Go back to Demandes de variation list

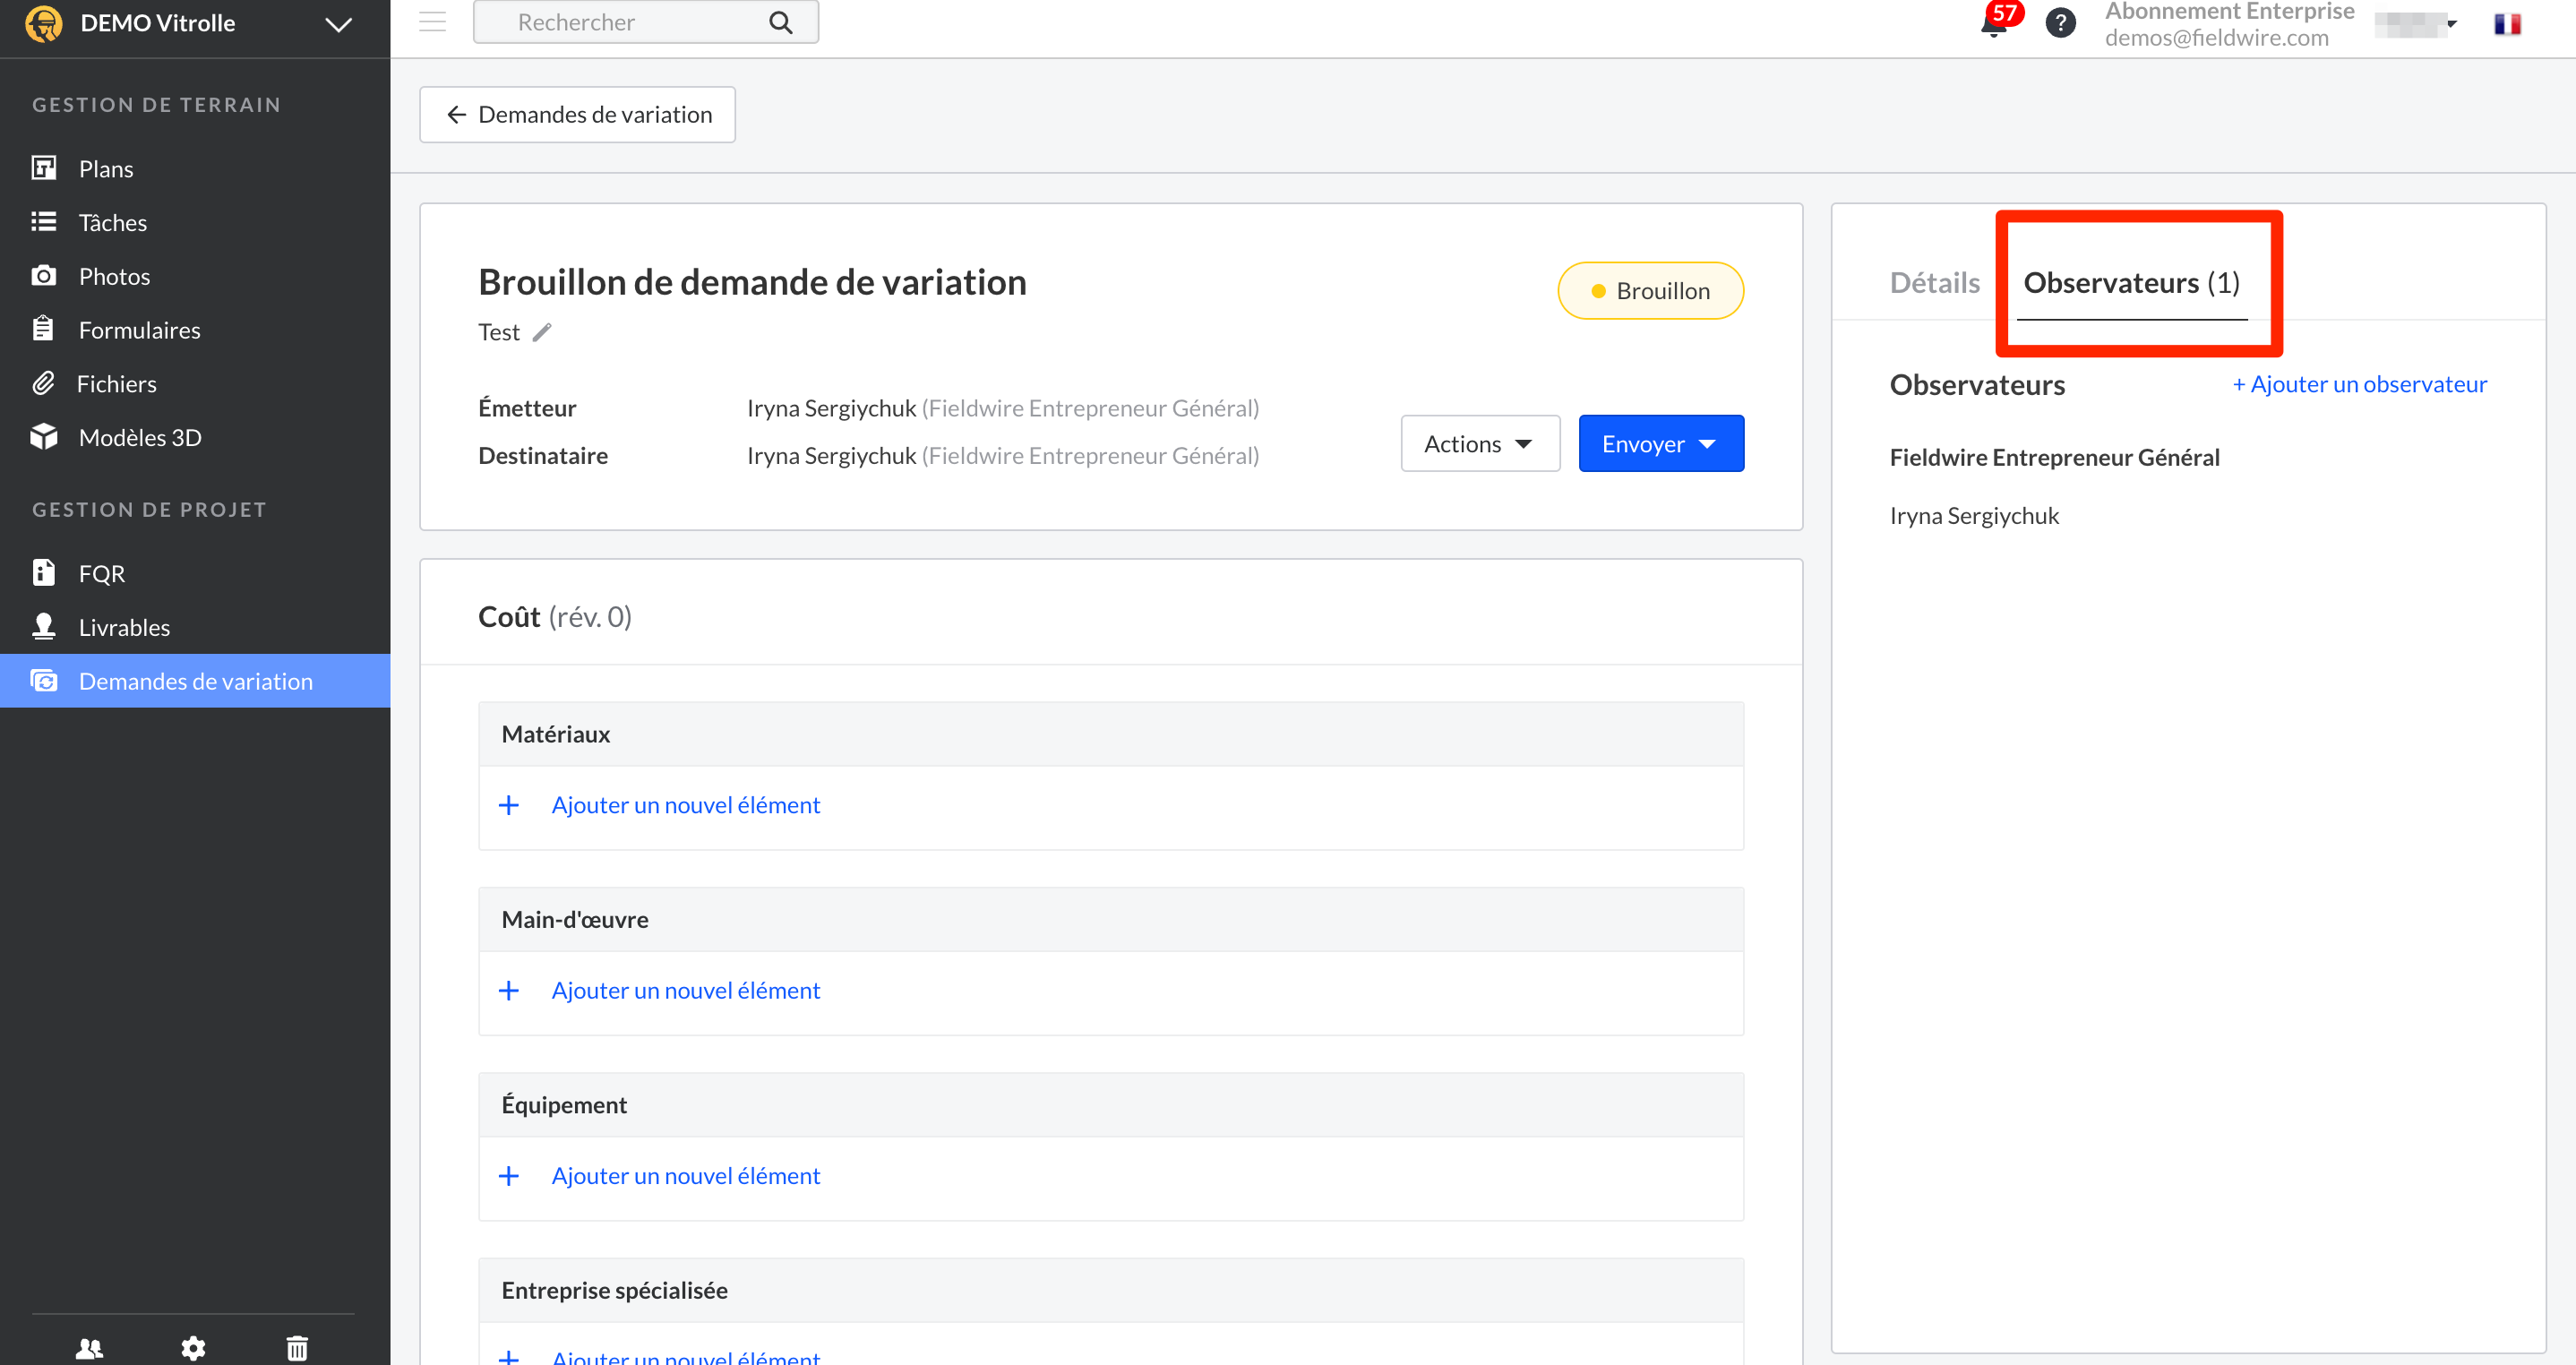[577, 114]
